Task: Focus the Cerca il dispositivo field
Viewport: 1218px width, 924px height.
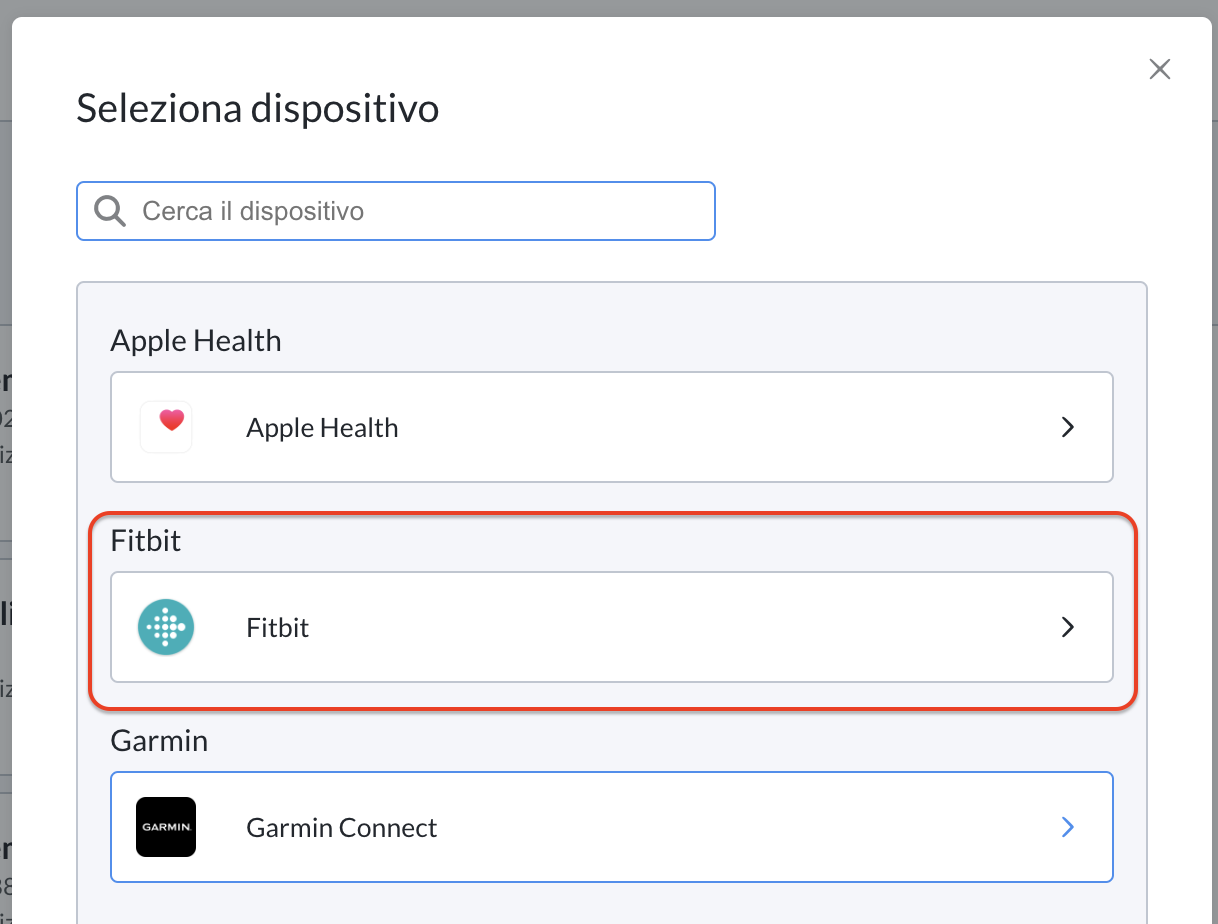Action: [396, 211]
